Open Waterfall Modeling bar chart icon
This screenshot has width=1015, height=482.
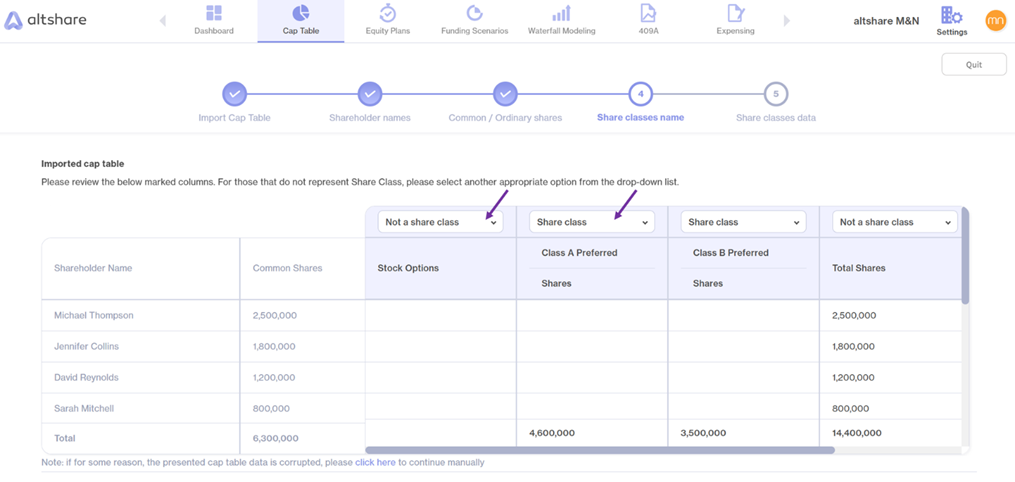click(x=561, y=13)
